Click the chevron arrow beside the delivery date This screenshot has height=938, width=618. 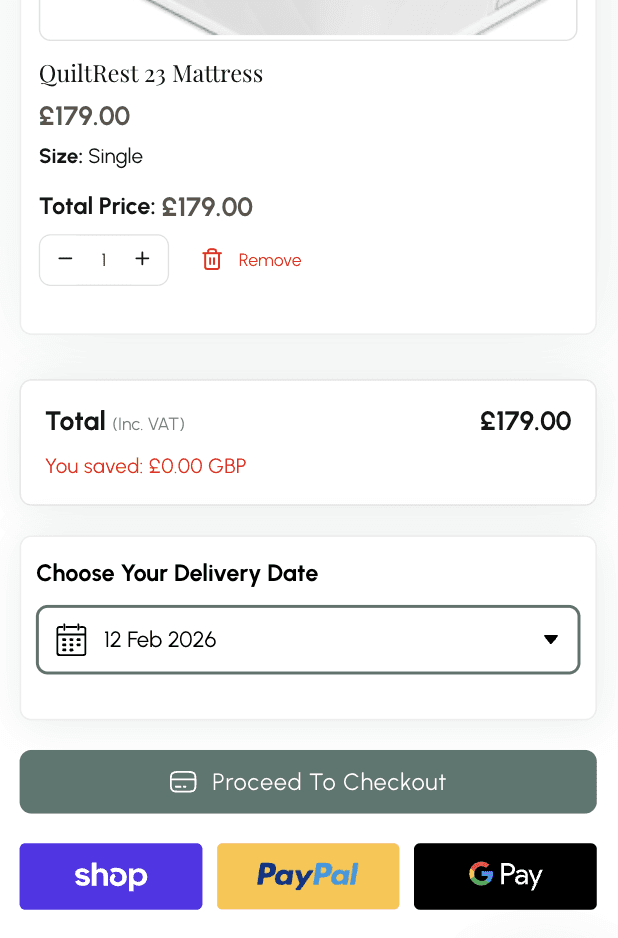[551, 639]
